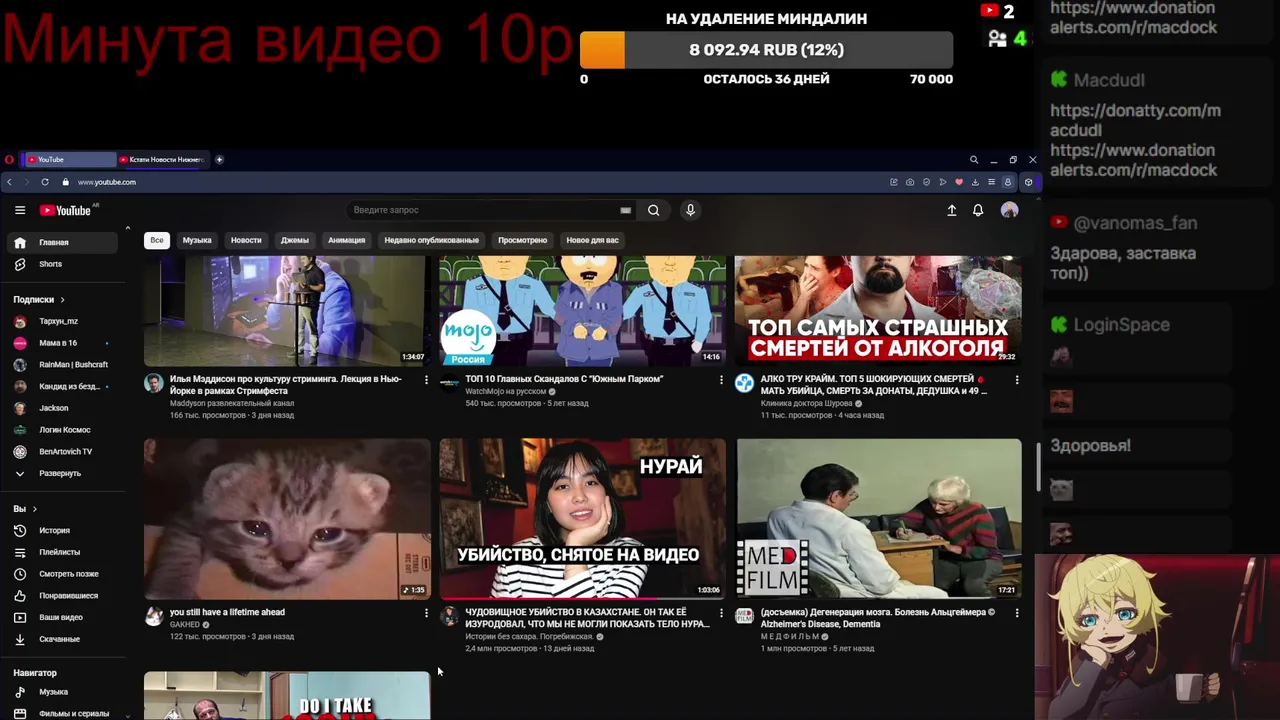The width and height of the screenshot is (1280, 720).
Task: Open RainMan | Bushcraft subscription
Action: point(62,365)
